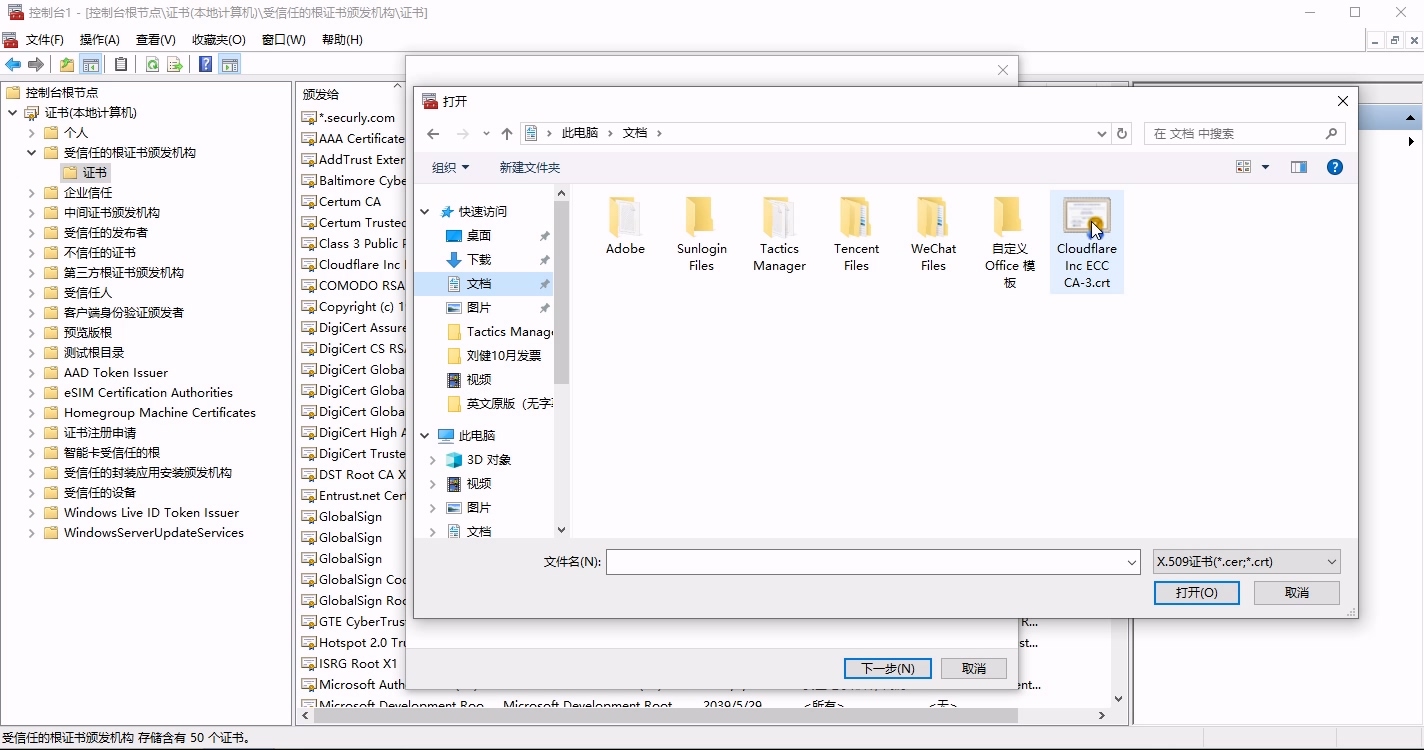The image size is (1424, 750).
Task: Toggle the preview pane icon
Action: (x=1299, y=167)
